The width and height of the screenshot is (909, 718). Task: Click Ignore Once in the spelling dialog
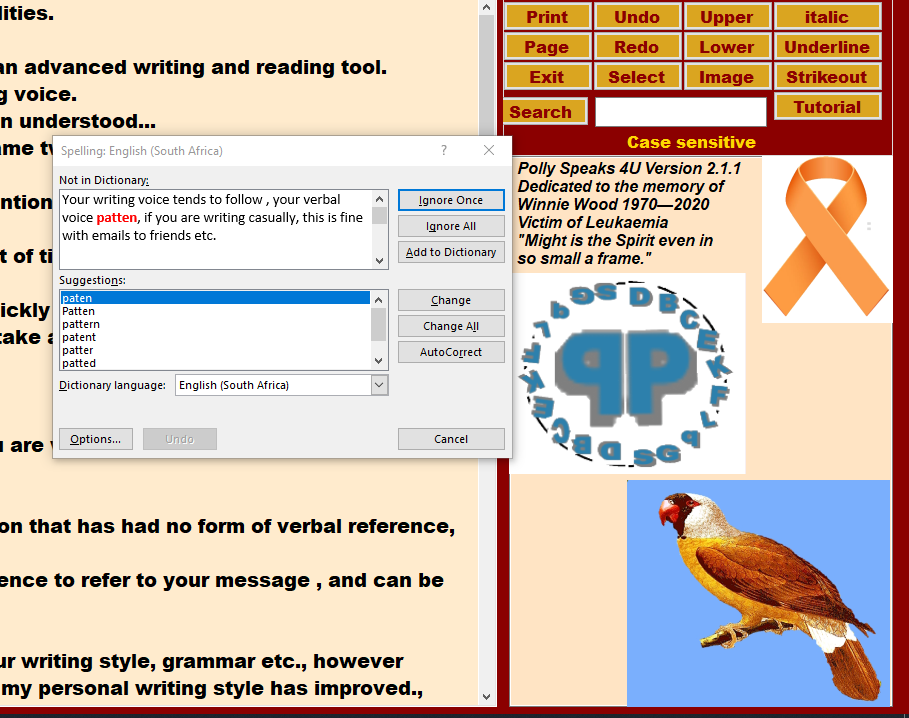(450, 200)
